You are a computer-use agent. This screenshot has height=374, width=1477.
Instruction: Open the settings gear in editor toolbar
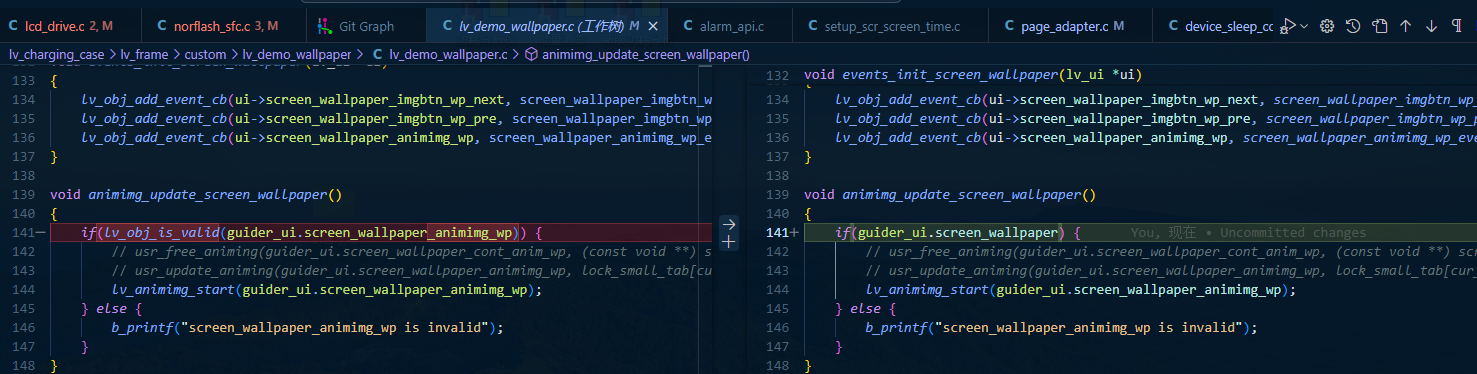point(1327,26)
